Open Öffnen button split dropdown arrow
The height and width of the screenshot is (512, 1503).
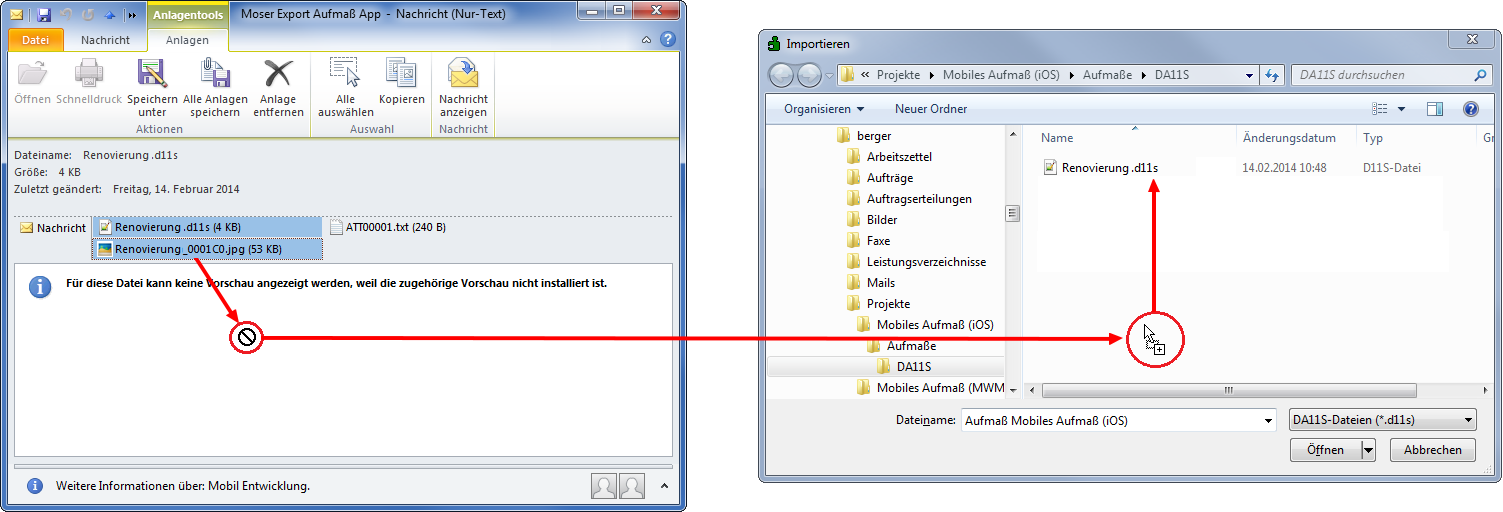tap(1368, 450)
